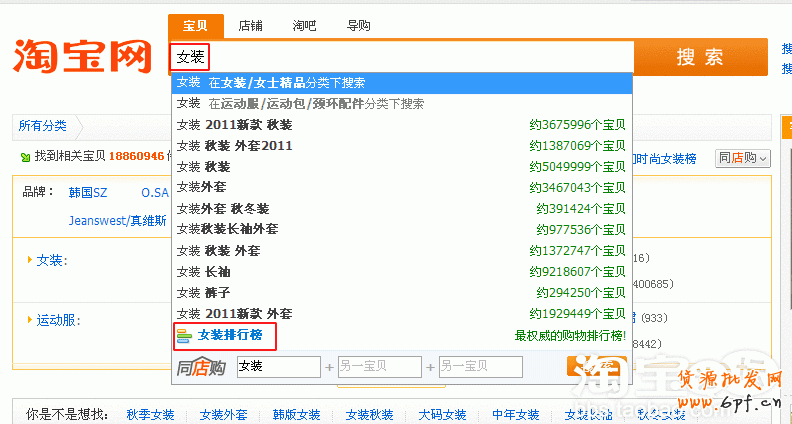The height and width of the screenshot is (424, 792).
Task: Click the green icon before 找到相关宝贝
Action: coord(25,157)
